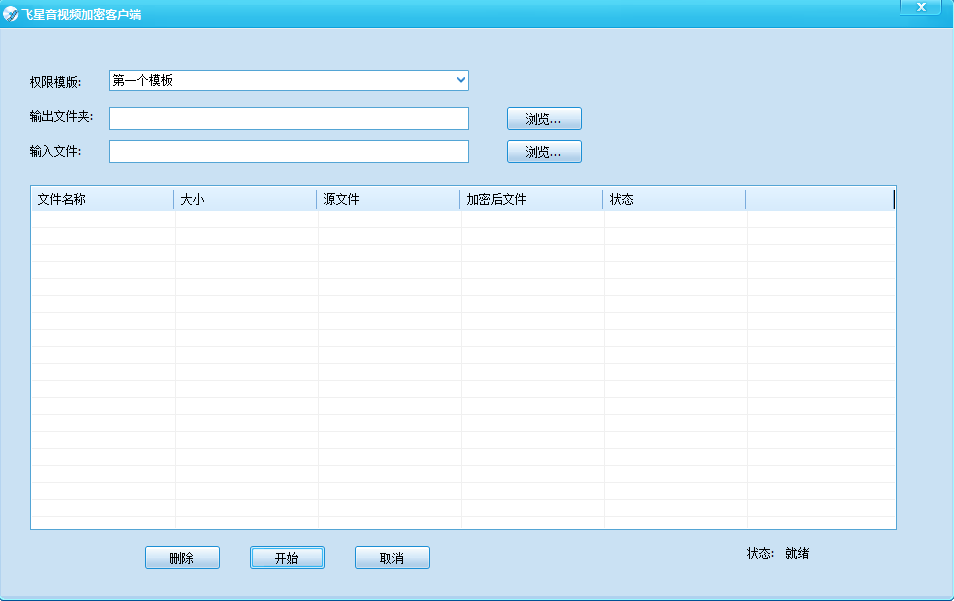Close the 飞星音视频加密客户端 window

point(919,8)
